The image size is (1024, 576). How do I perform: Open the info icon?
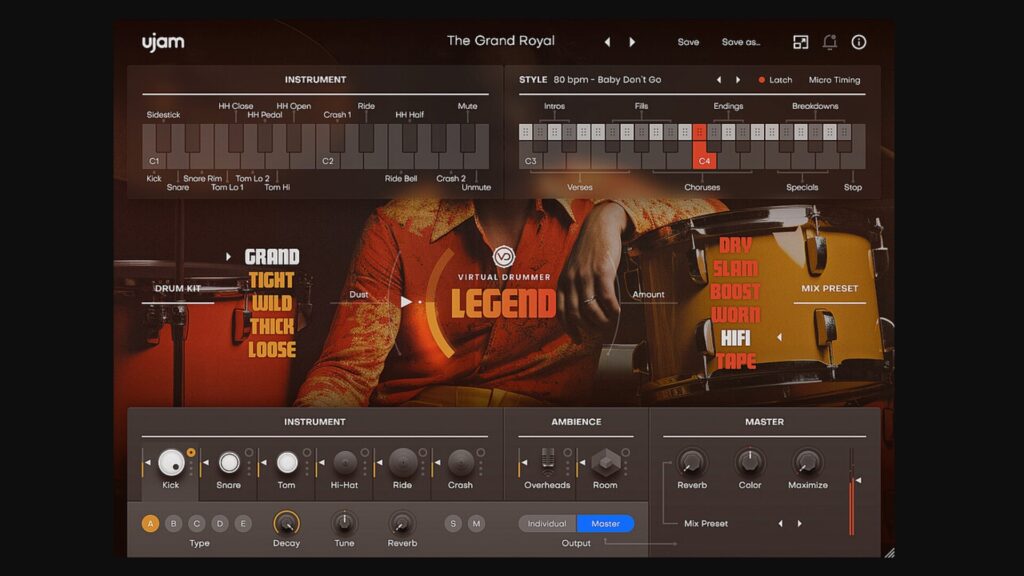pyautogui.click(x=858, y=42)
